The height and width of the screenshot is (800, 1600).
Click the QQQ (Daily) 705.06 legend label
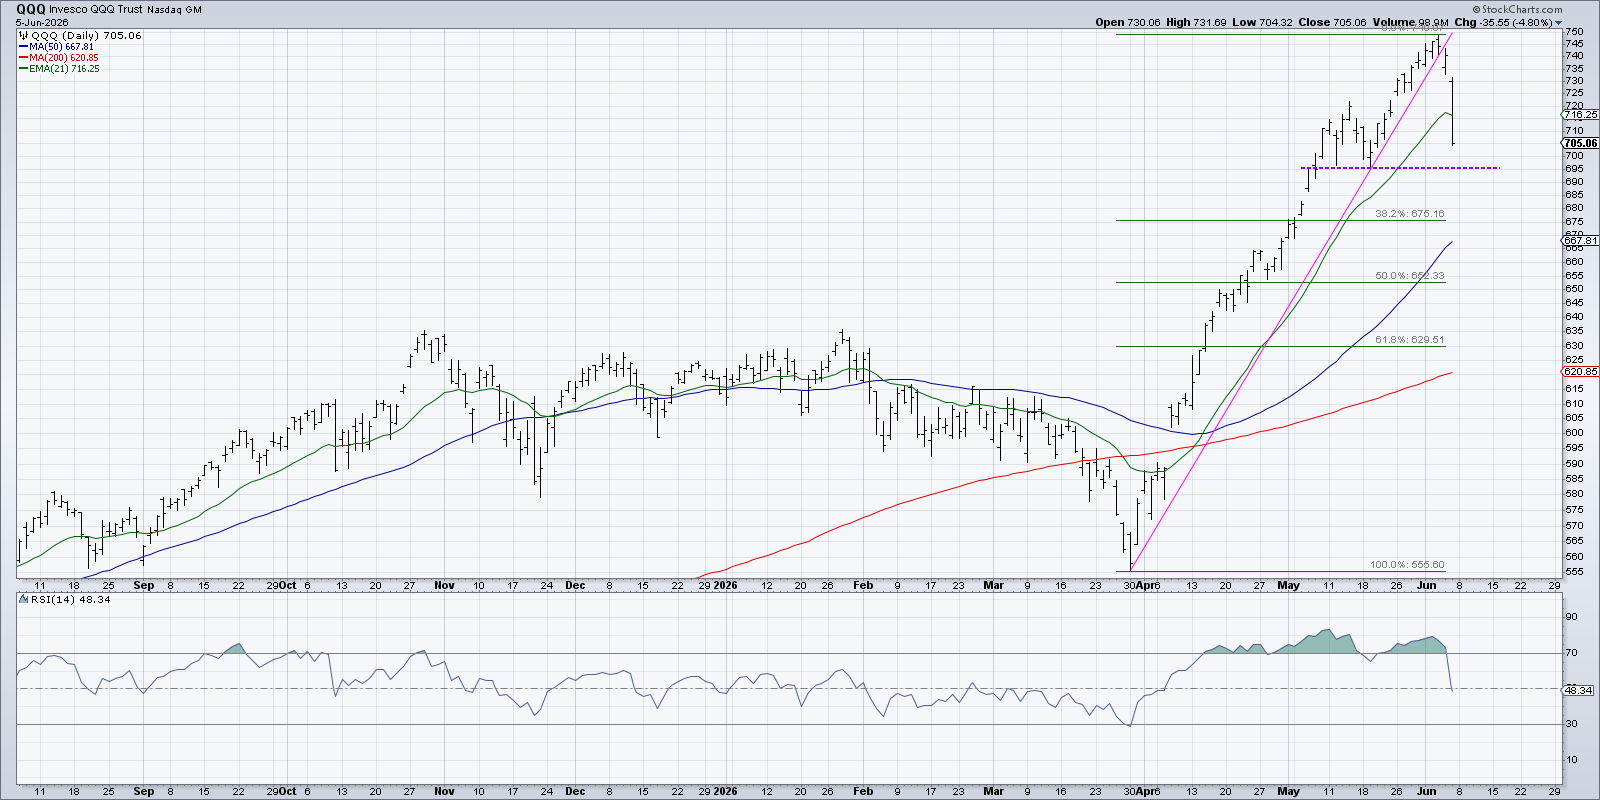pos(87,35)
